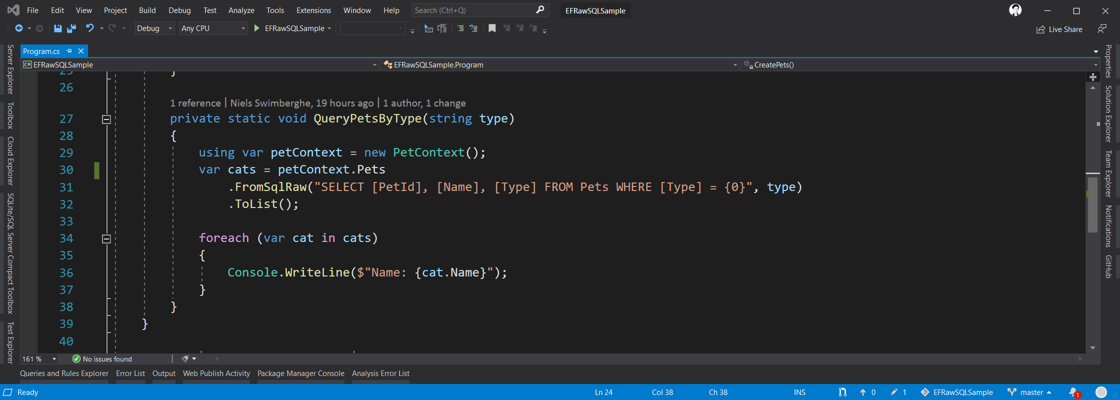Click the '1 reference' CodeLens link
Viewport: 1120px width, 400px height.
pyautogui.click(x=196, y=103)
